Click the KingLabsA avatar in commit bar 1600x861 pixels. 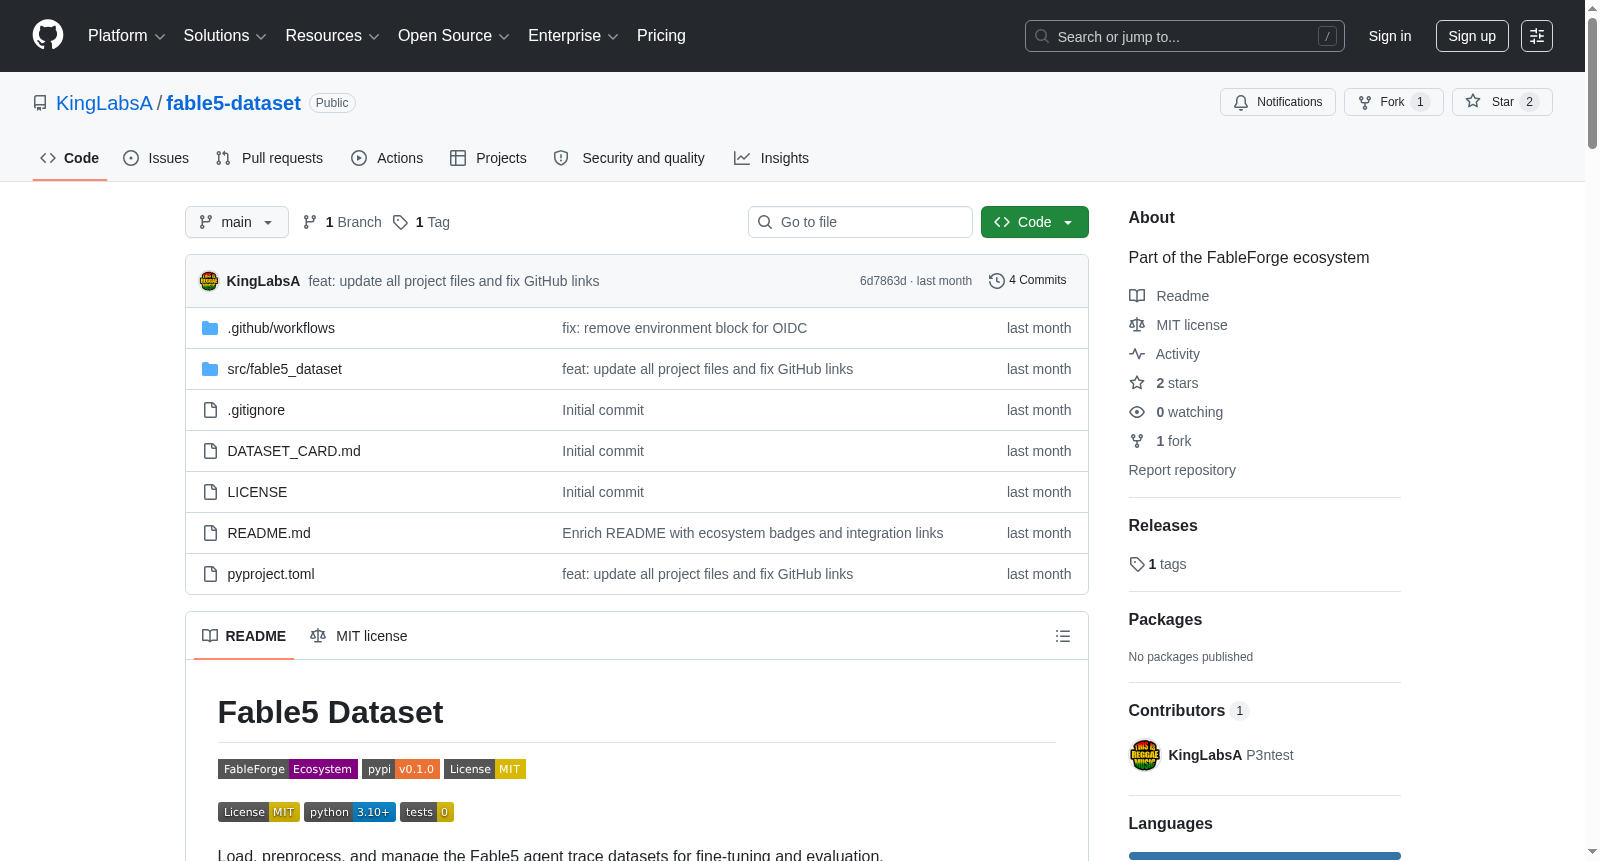(209, 281)
